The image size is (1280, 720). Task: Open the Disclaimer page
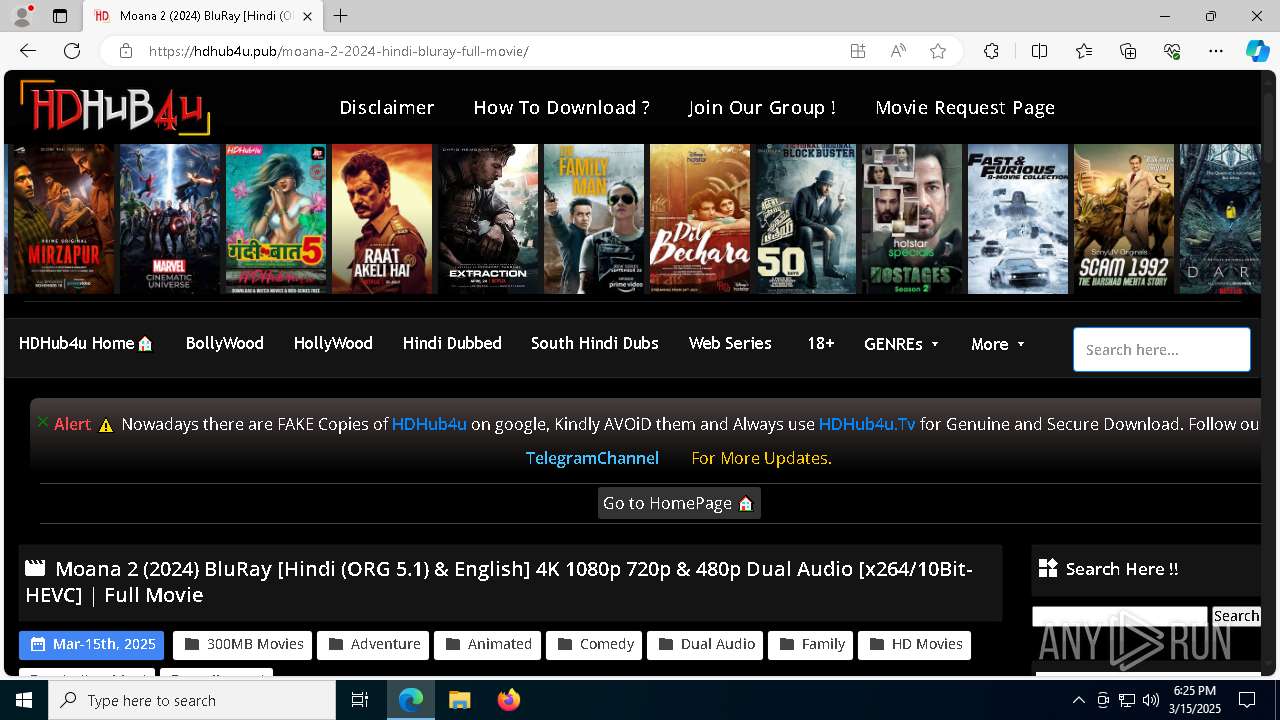coord(387,107)
